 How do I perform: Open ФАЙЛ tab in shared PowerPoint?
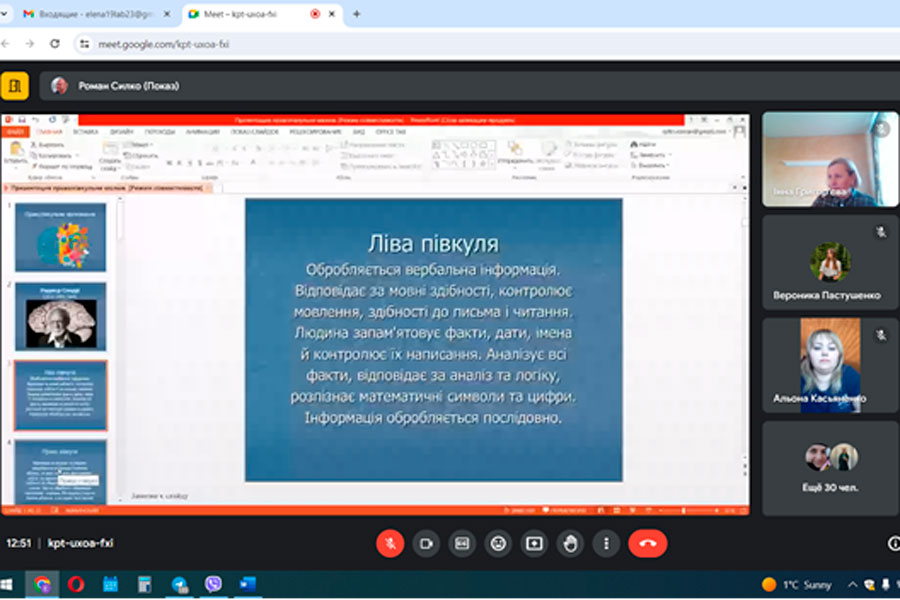pos(15,132)
